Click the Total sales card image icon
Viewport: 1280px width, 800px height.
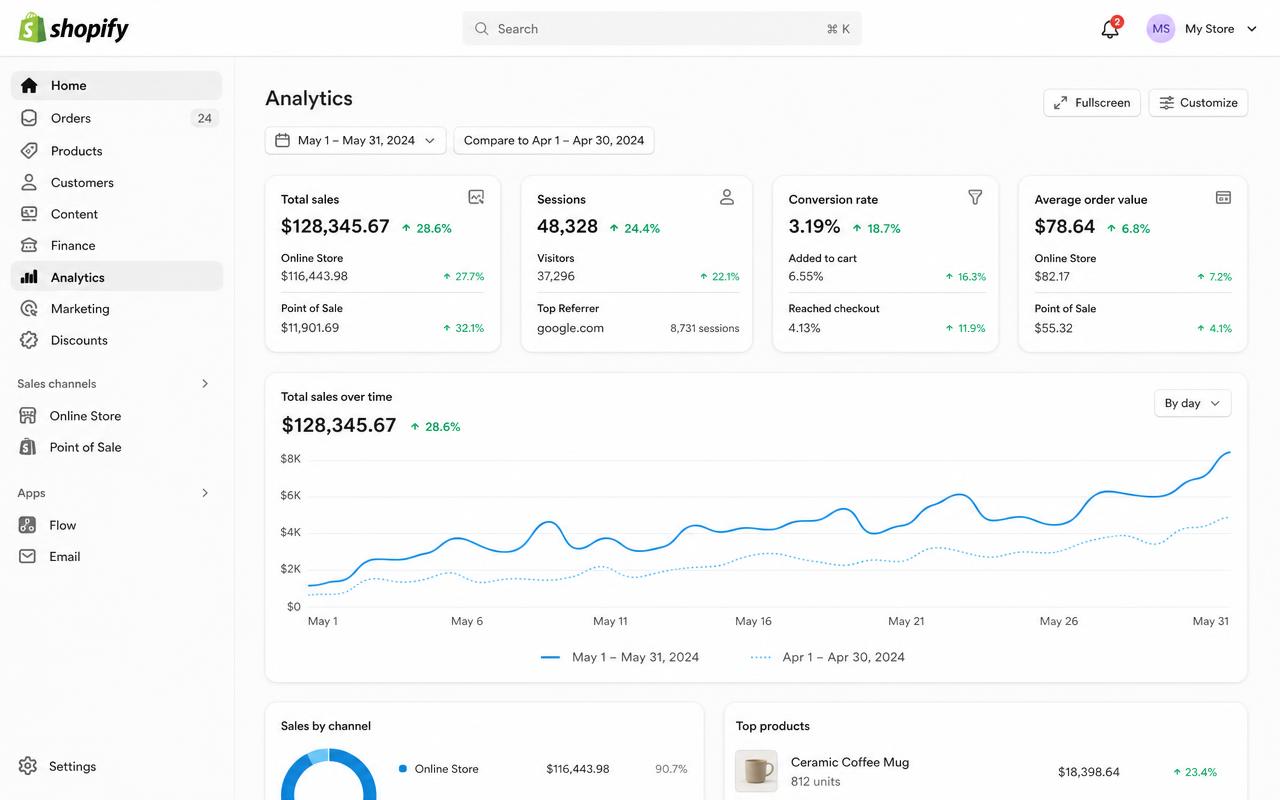476,198
